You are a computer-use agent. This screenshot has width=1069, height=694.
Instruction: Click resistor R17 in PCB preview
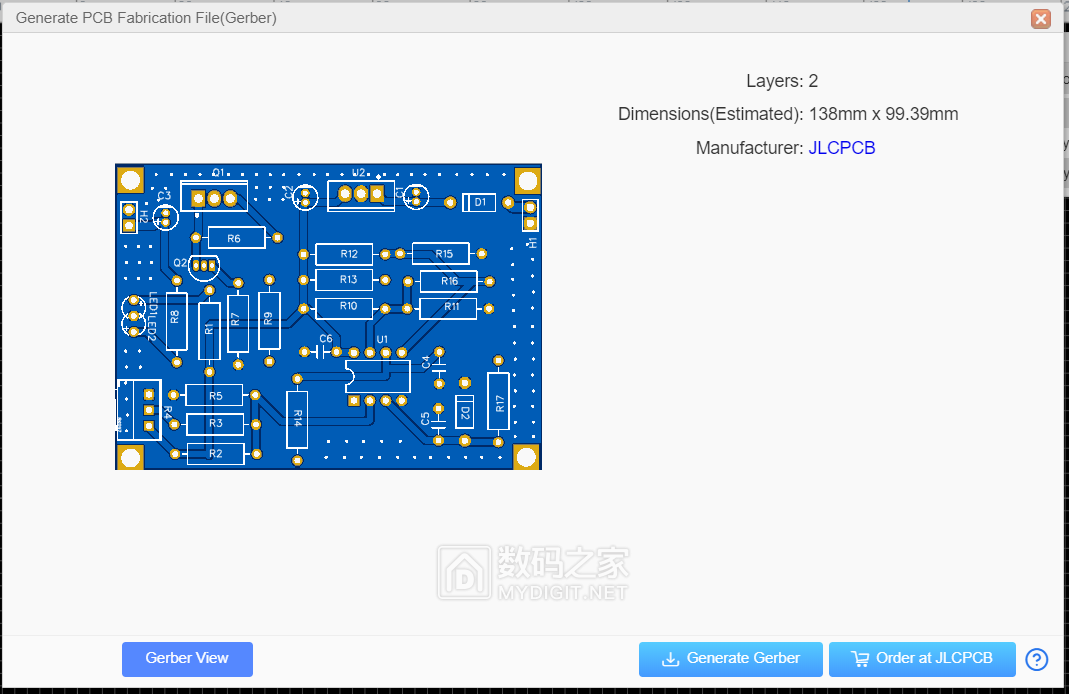click(498, 403)
